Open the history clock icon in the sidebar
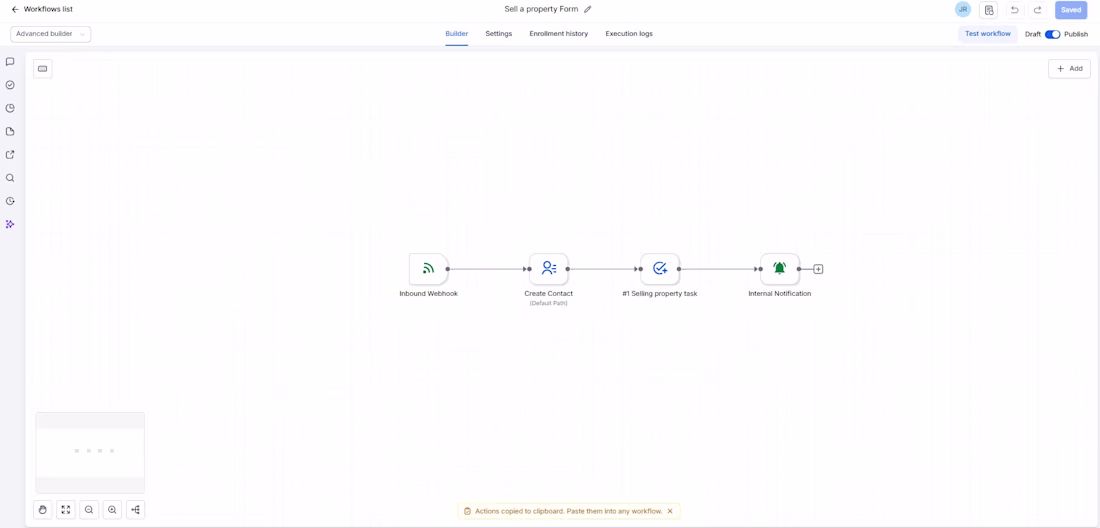The image size is (1100, 528). [10, 201]
